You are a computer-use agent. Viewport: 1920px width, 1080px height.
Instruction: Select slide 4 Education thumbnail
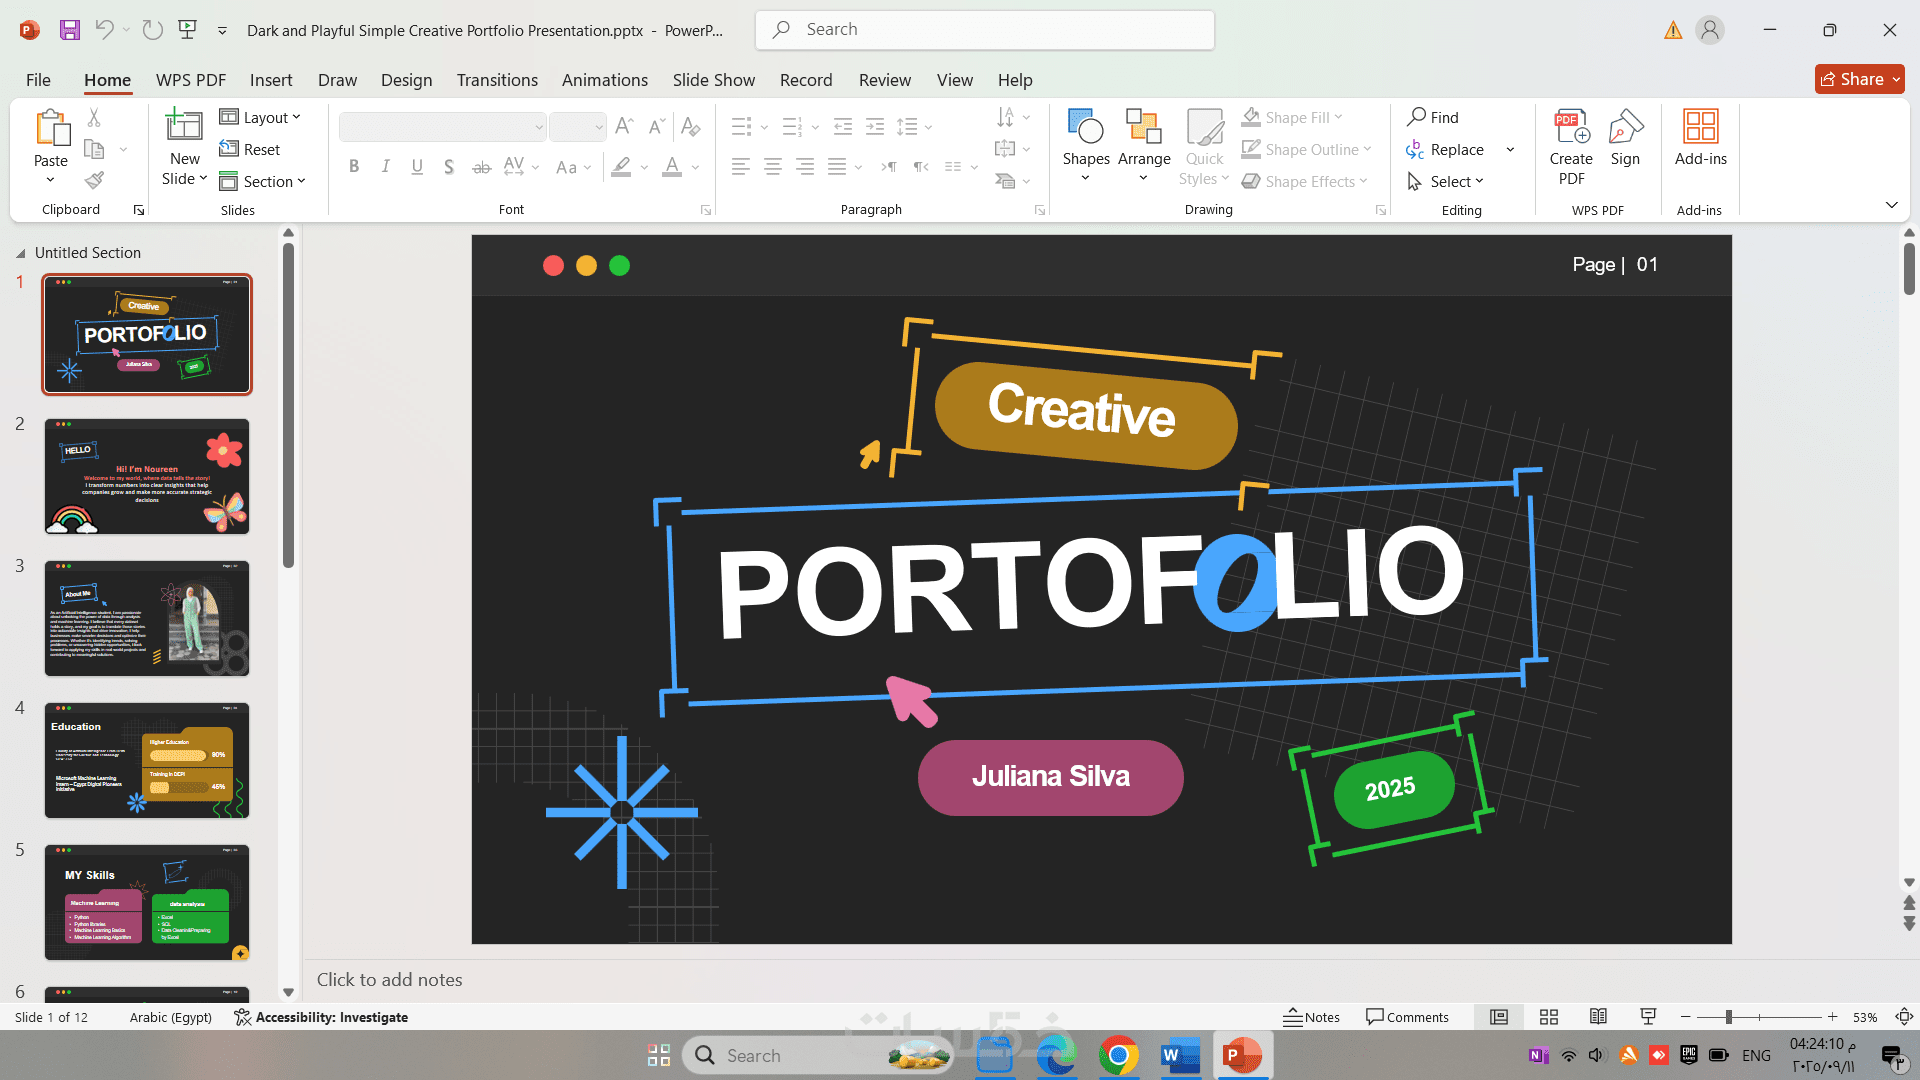(x=147, y=761)
